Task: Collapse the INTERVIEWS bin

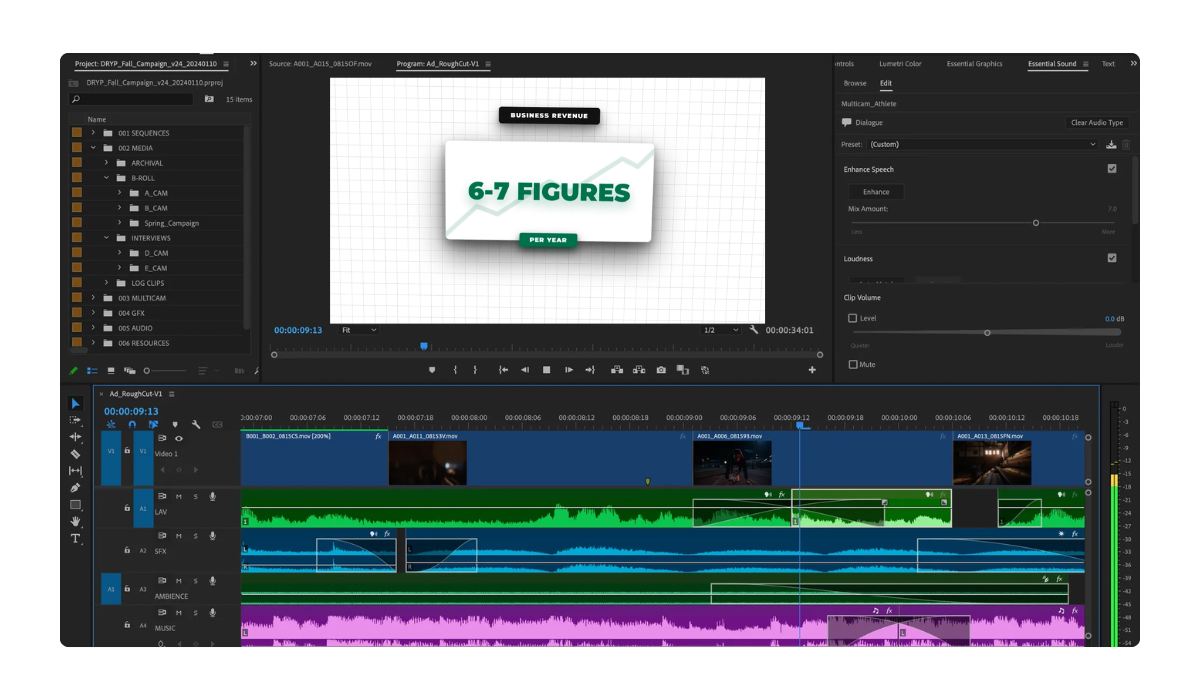Action: pyautogui.click(x=106, y=238)
